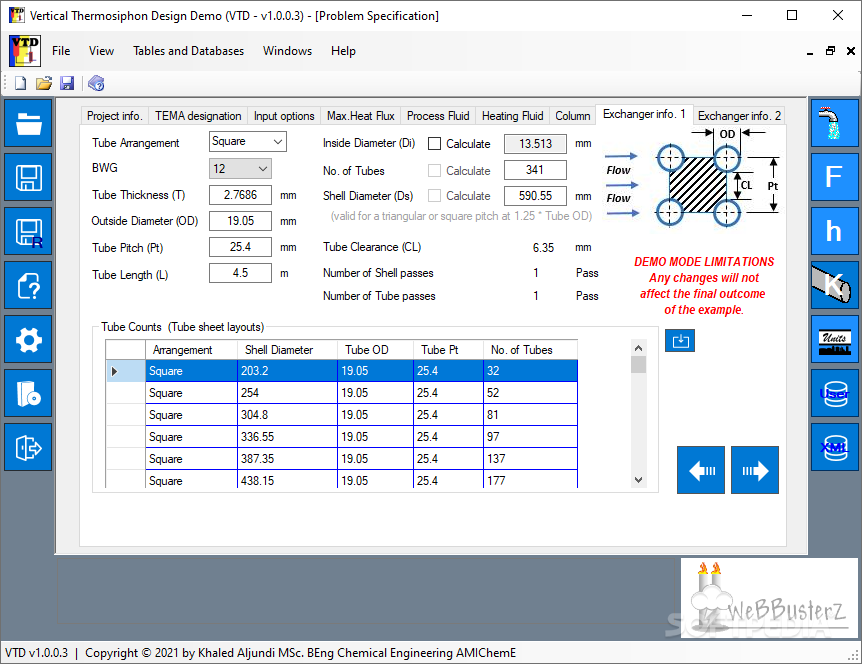862x664 pixels.
Task: Click the water faucet icon on right panel
Action: coord(835,123)
